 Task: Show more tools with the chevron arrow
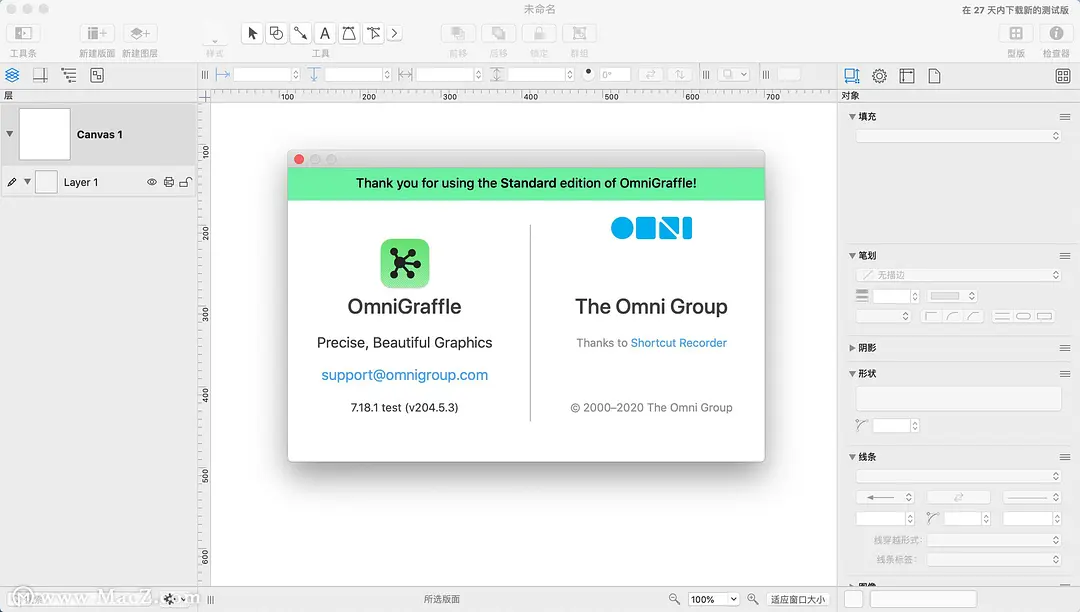395,33
